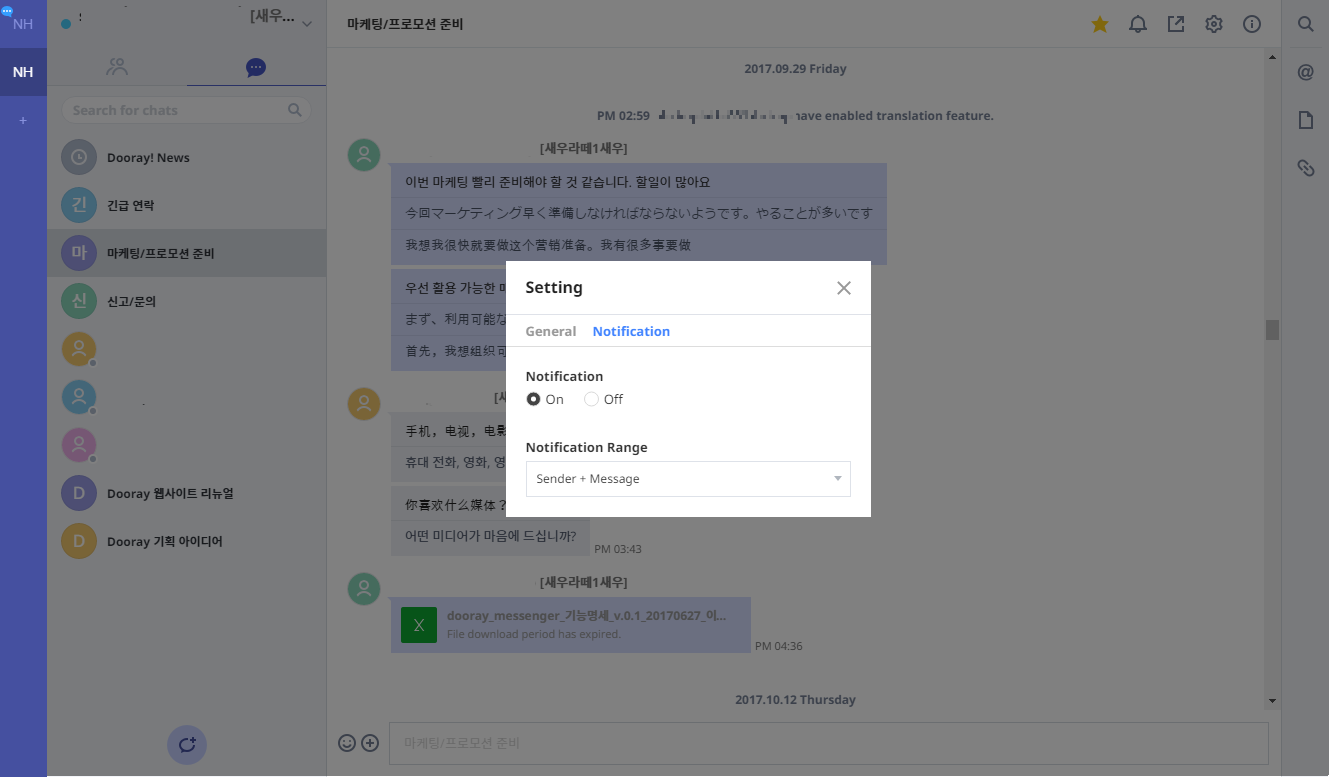Click the chat title 마케팅/프로모션 준비 in header
This screenshot has height=777, width=1329.
point(406,24)
